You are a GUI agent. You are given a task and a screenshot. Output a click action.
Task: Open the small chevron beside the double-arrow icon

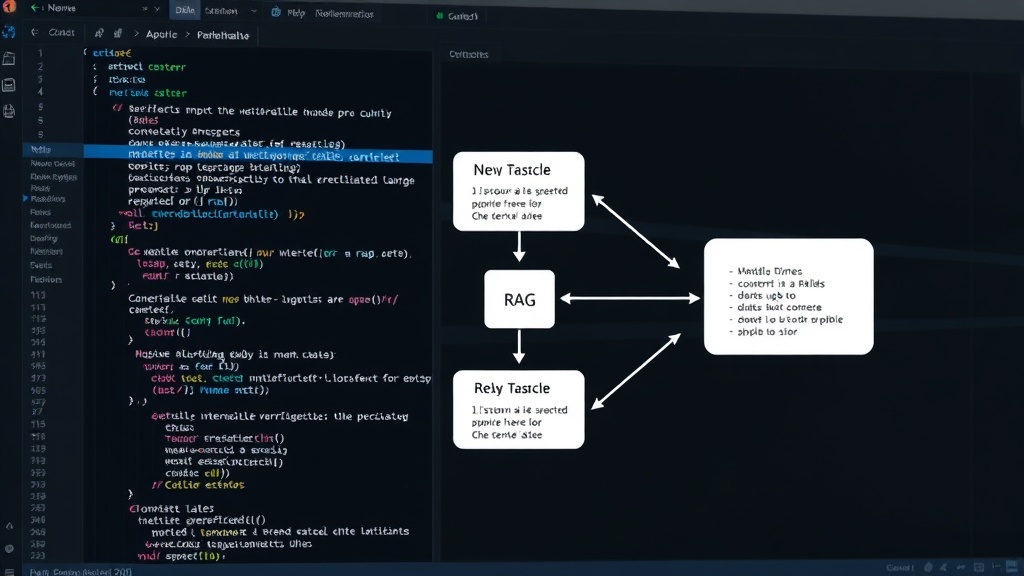157,9
